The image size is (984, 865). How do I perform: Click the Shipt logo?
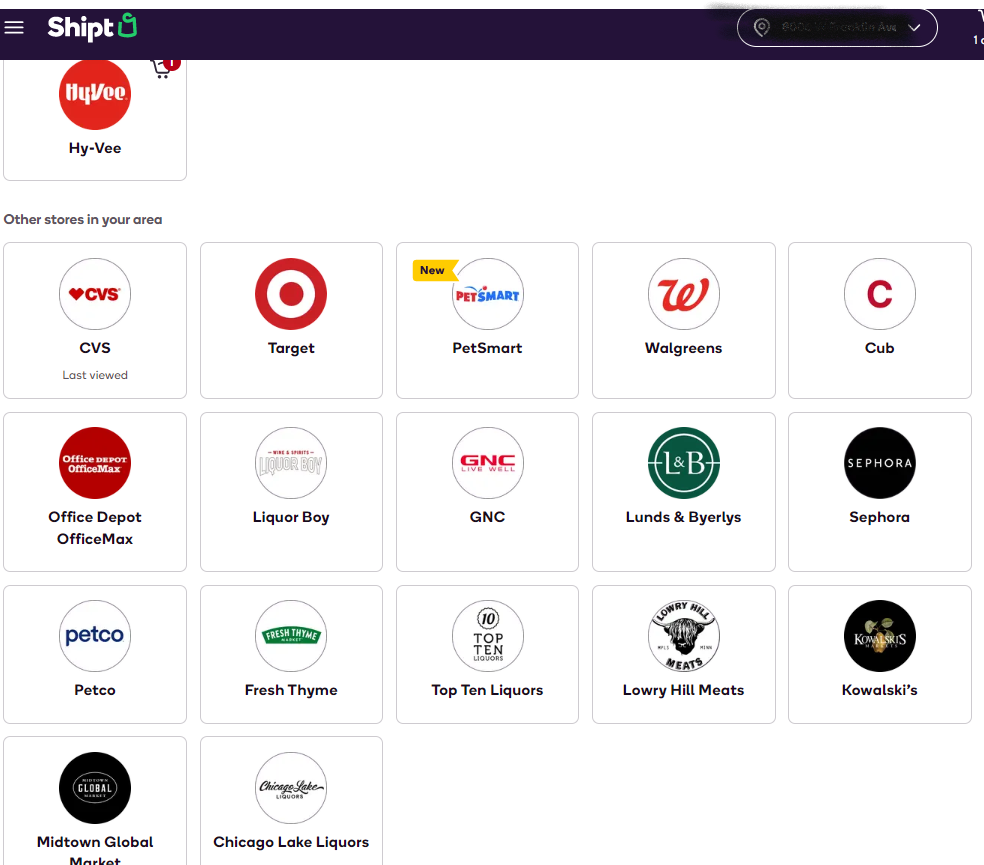pyautogui.click(x=91, y=27)
